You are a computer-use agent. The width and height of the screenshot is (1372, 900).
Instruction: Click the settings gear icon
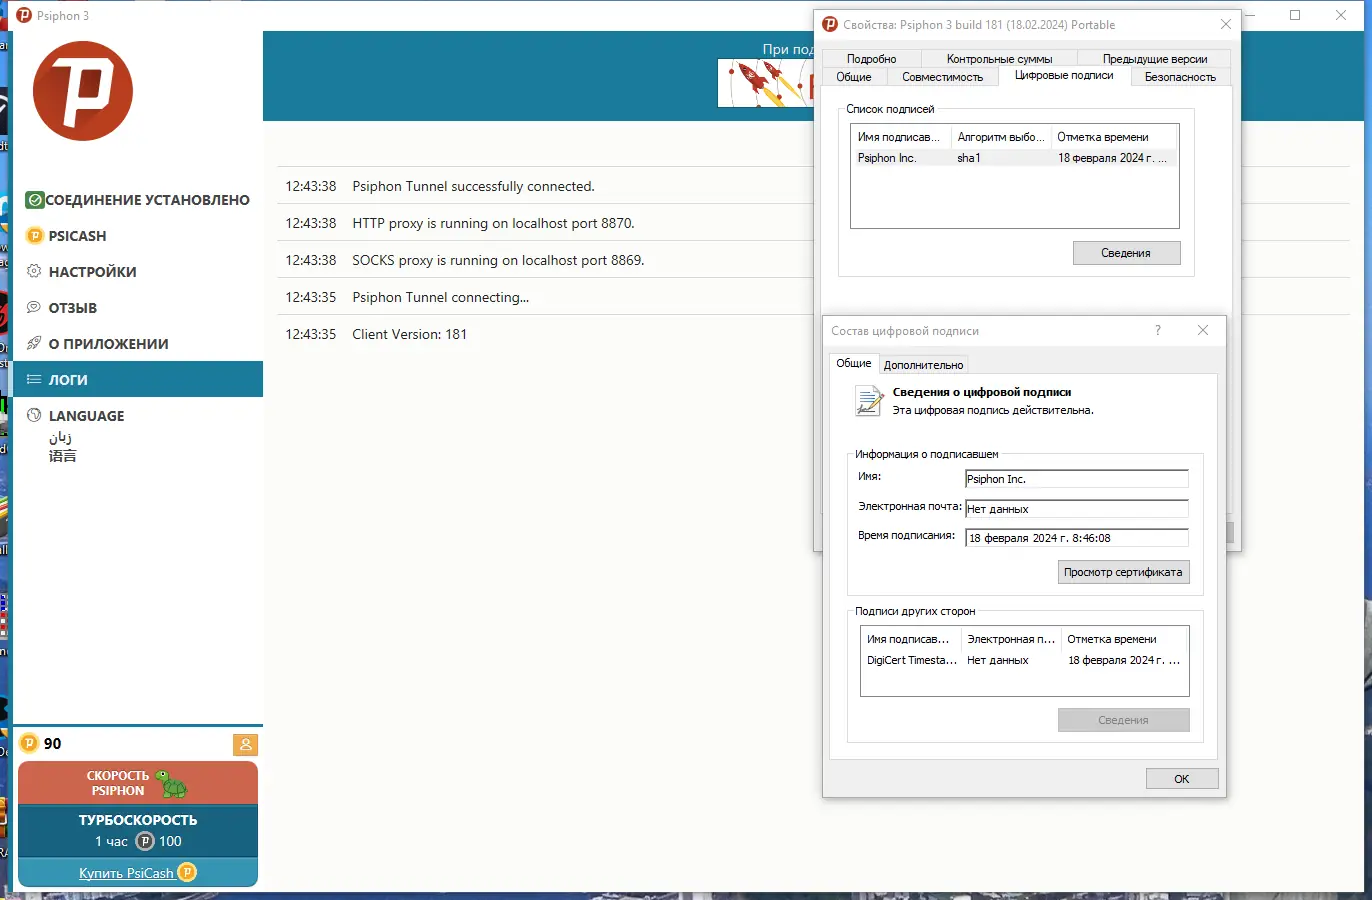pyautogui.click(x=34, y=271)
